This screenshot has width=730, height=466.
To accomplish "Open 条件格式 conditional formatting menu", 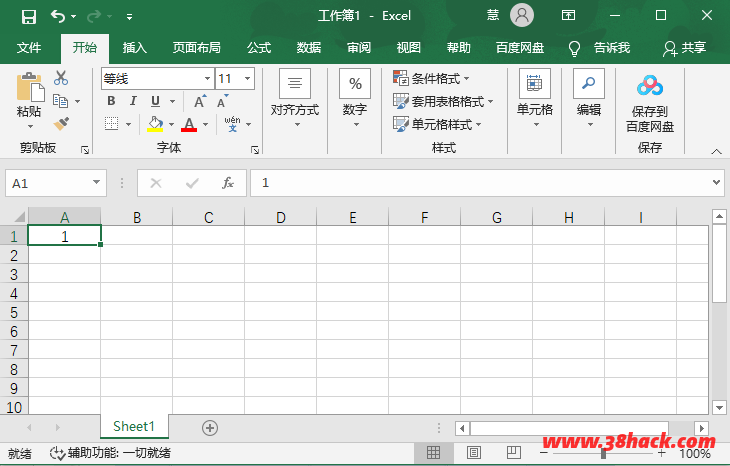I will point(431,78).
